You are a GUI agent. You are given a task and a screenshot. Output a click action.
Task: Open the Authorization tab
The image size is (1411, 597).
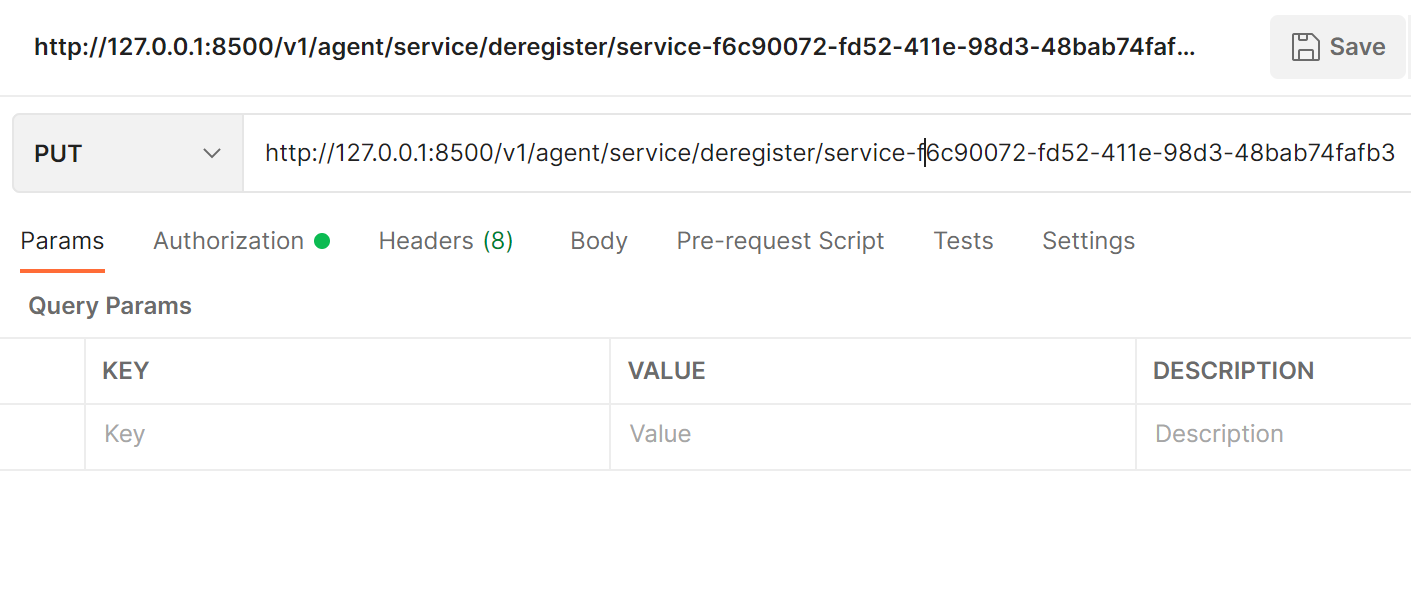coord(228,241)
